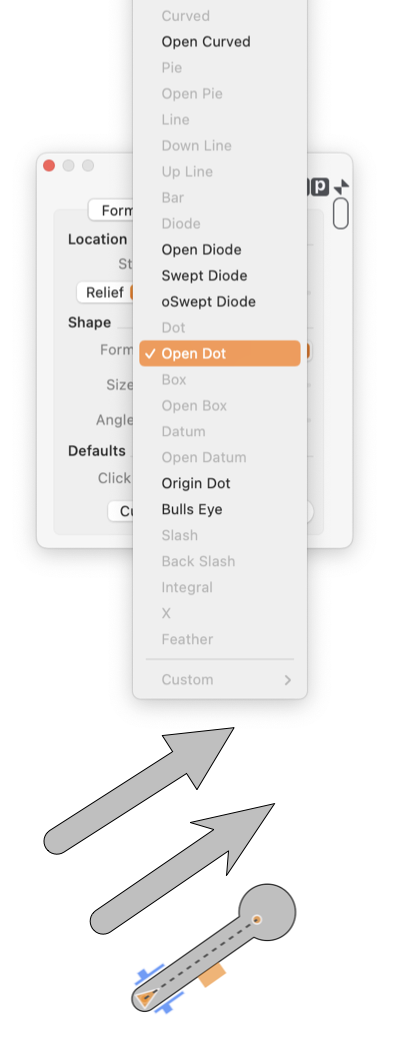Select the top gray arrow shape
The width and height of the screenshot is (400, 1040).
pyautogui.click(x=139, y=790)
